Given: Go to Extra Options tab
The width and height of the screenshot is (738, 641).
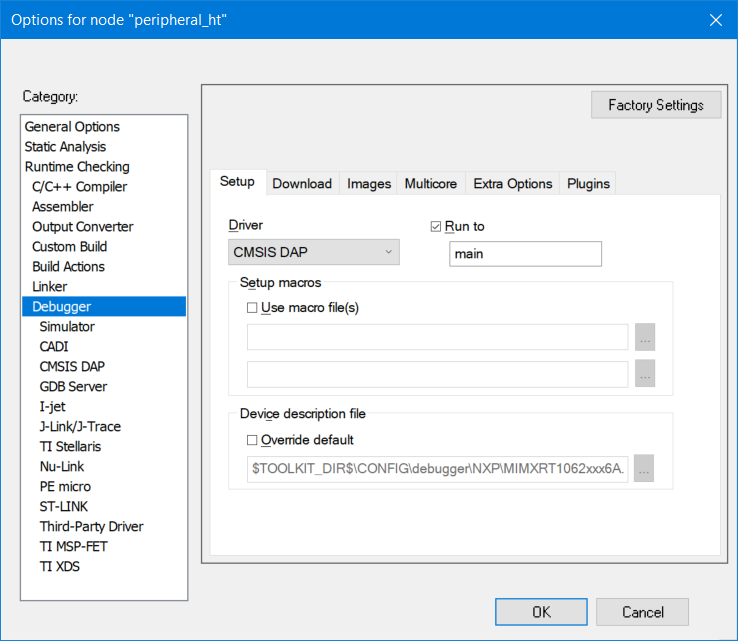Looking at the screenshot, I should [x=512, y=184].
